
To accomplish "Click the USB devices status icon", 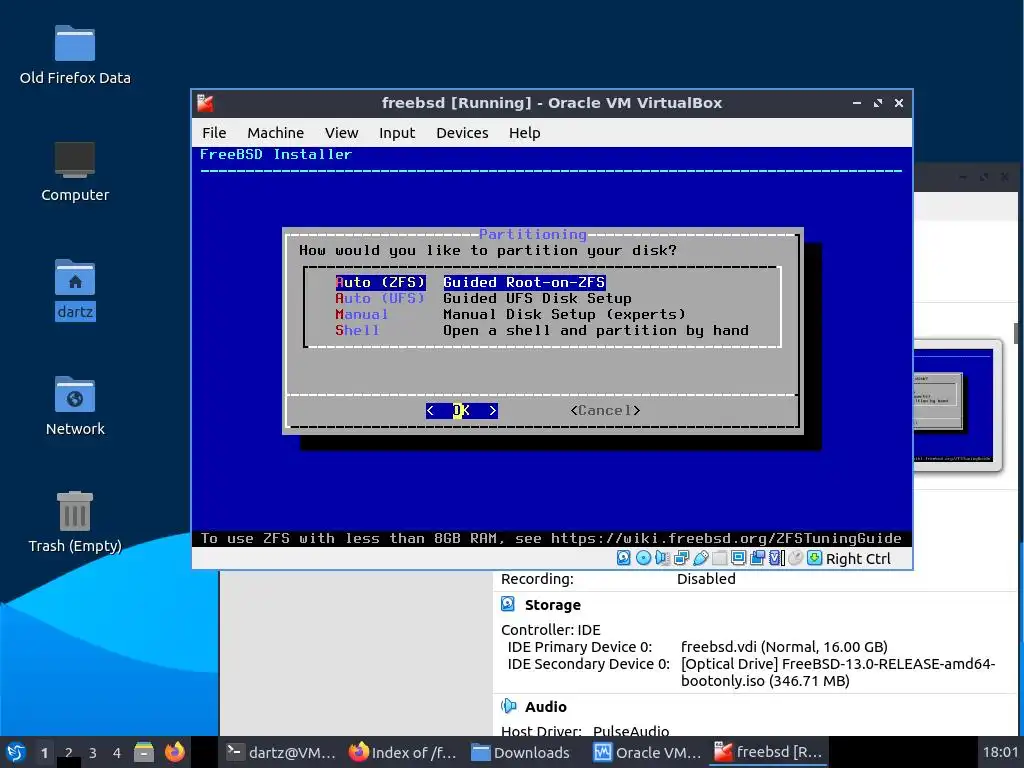I will pos(701,558).
